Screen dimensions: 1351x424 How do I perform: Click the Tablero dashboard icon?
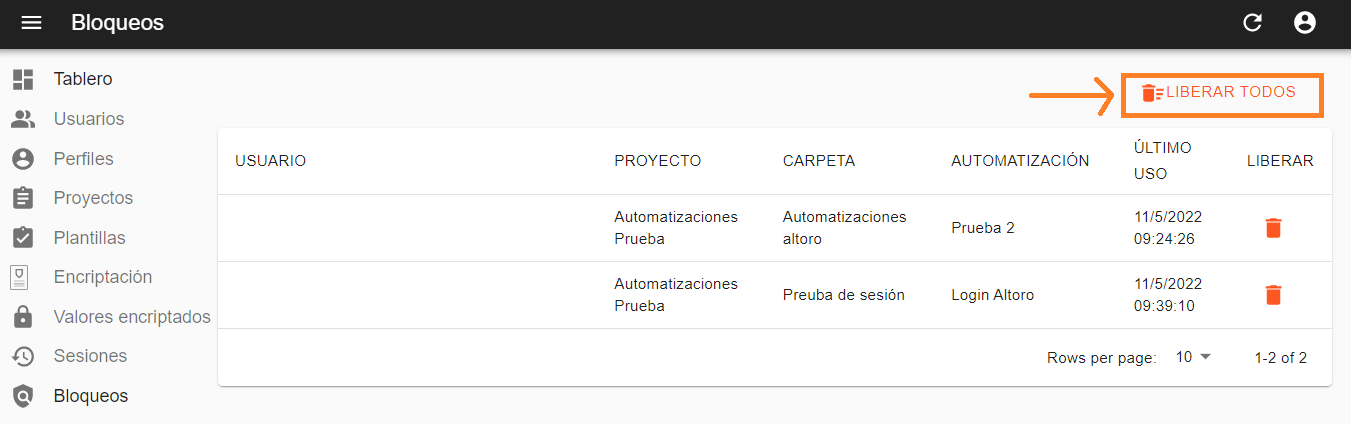(x=23, y=79)
